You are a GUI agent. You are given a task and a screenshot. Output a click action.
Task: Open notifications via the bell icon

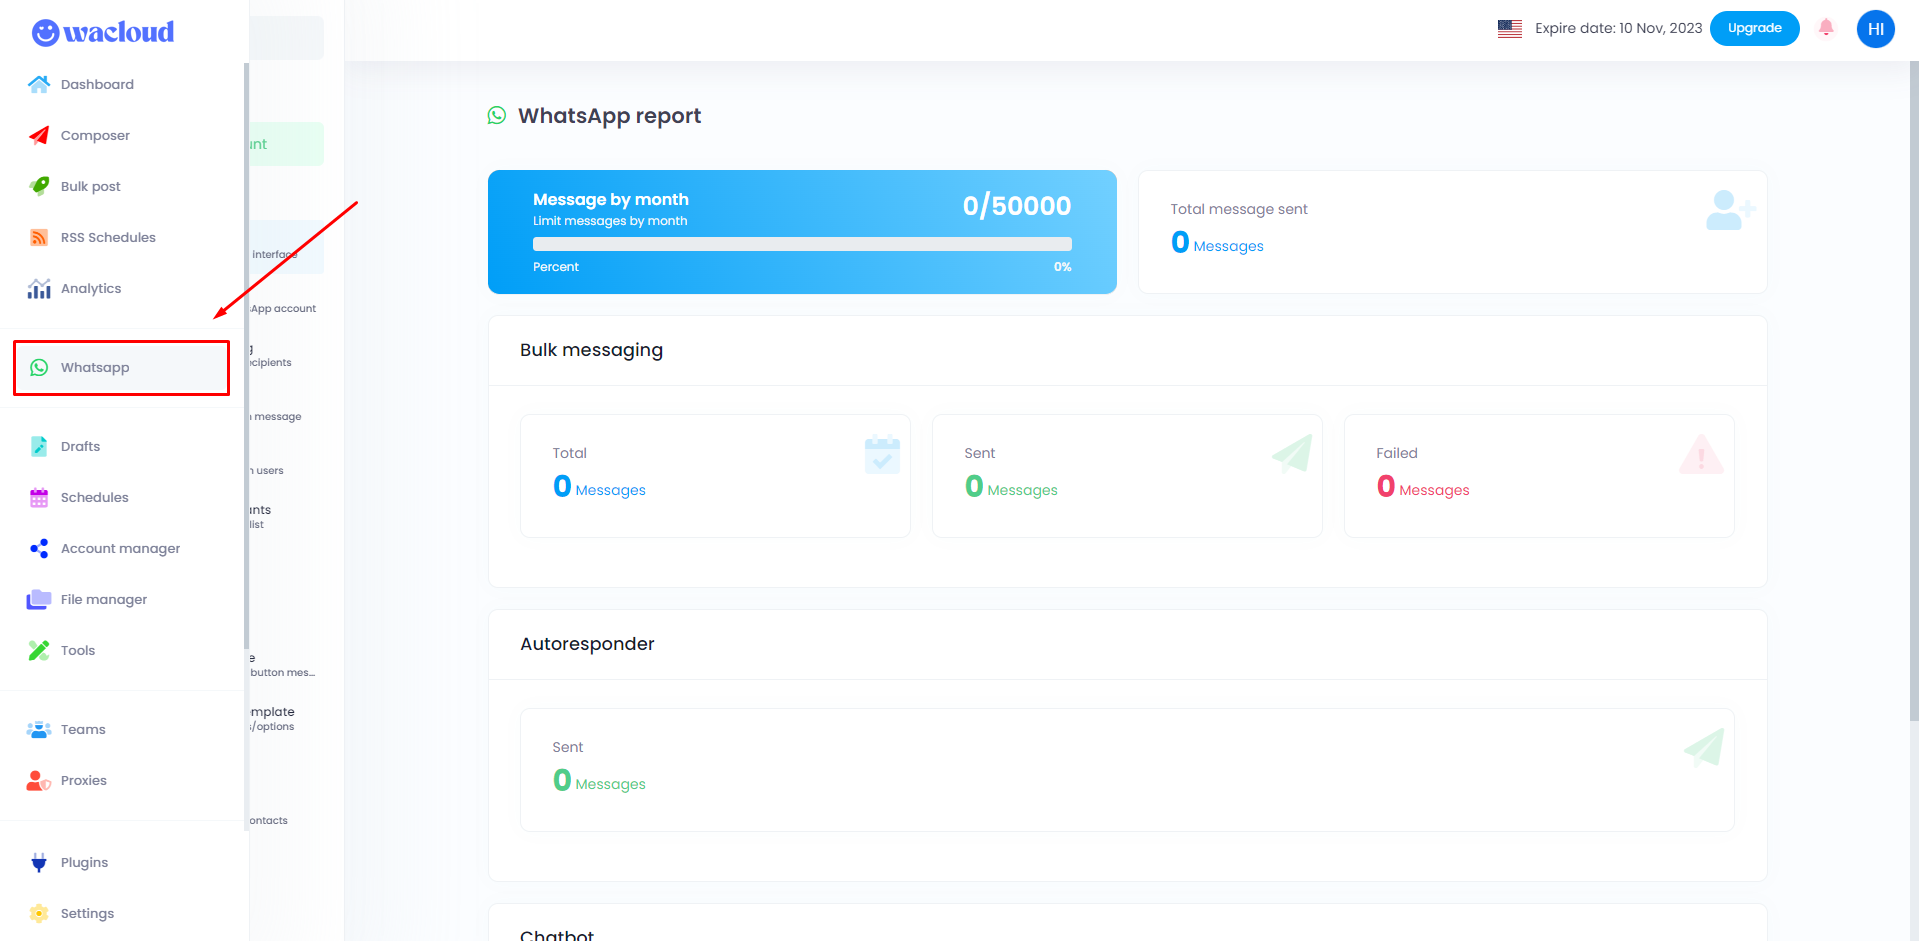pos(1826,28)
